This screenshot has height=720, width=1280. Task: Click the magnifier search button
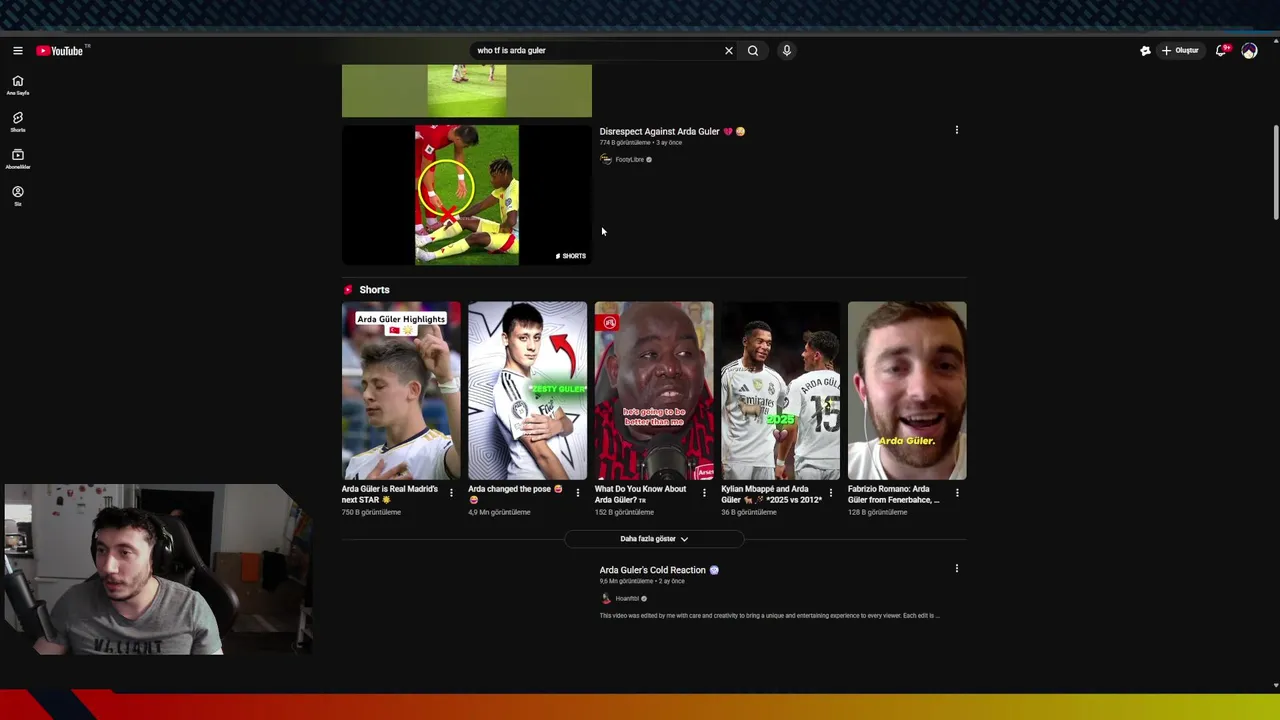[753, 51]
